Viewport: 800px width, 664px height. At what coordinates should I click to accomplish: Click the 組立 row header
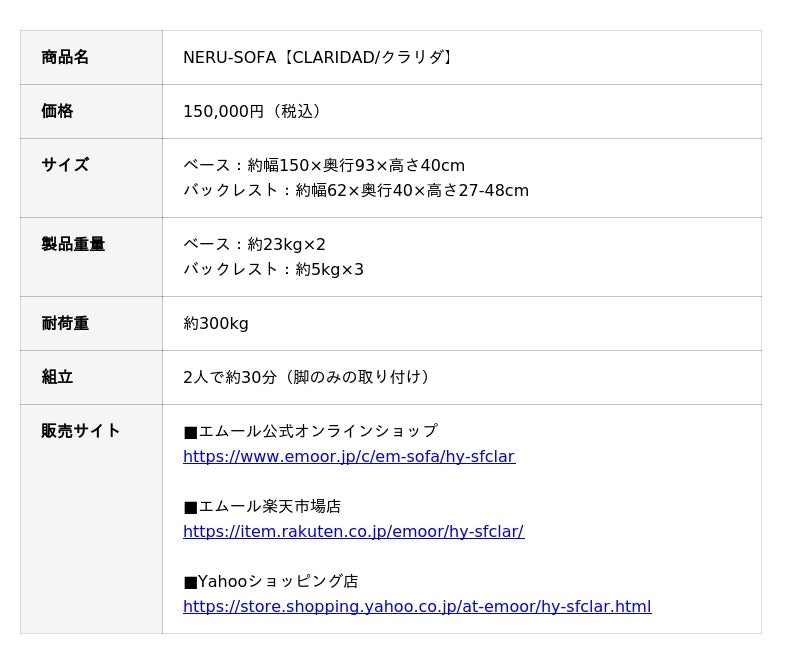pos(57,377)
